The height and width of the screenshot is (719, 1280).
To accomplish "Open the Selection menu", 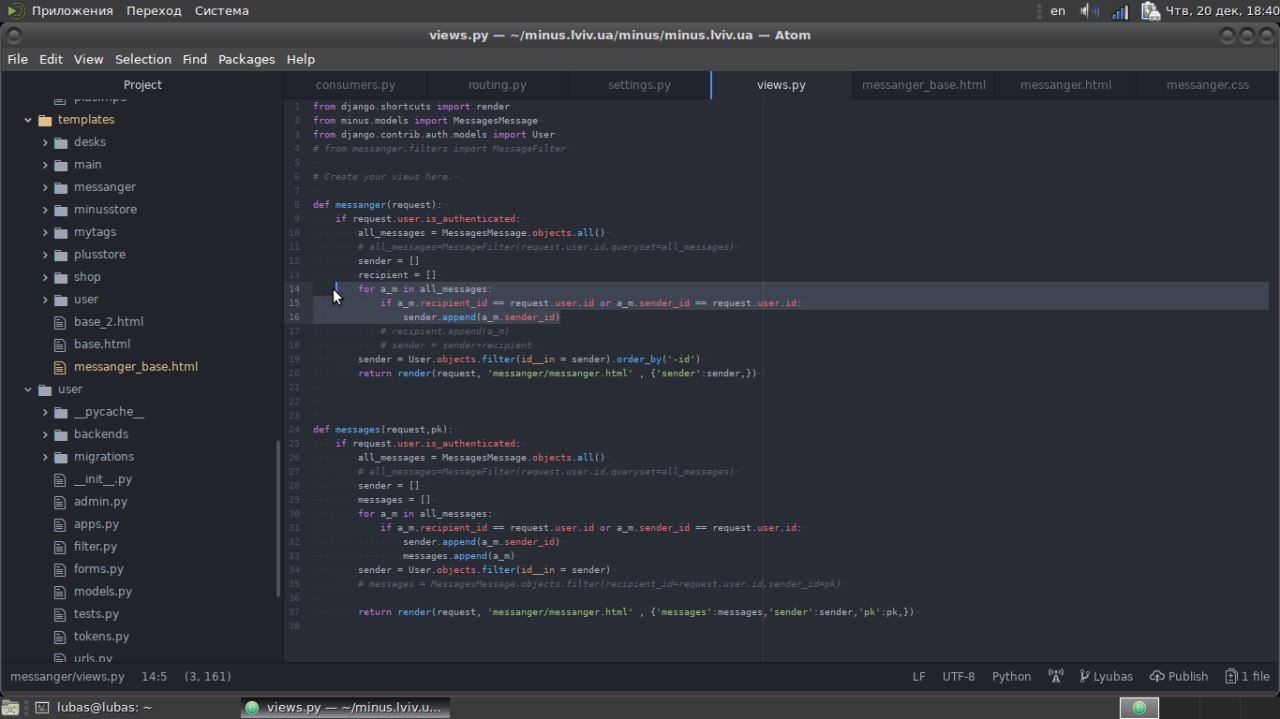I will [x=143, y=59].
